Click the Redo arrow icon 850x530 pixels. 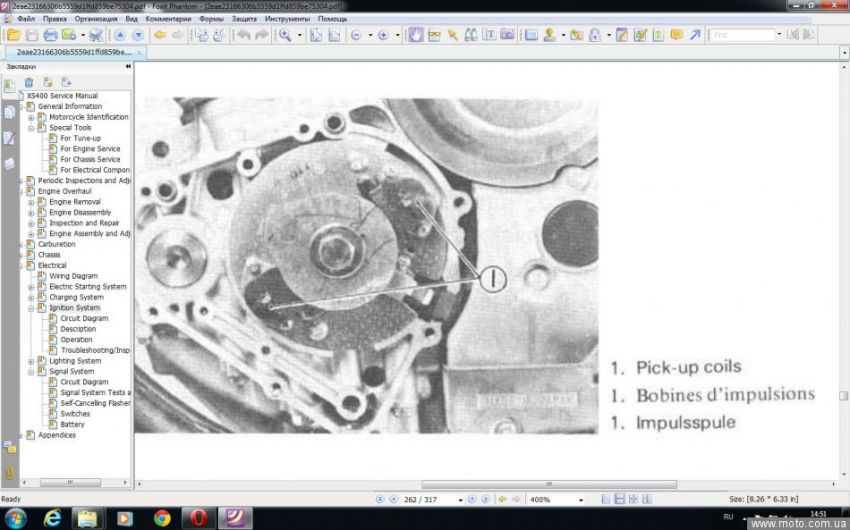(x=262, y=35)
